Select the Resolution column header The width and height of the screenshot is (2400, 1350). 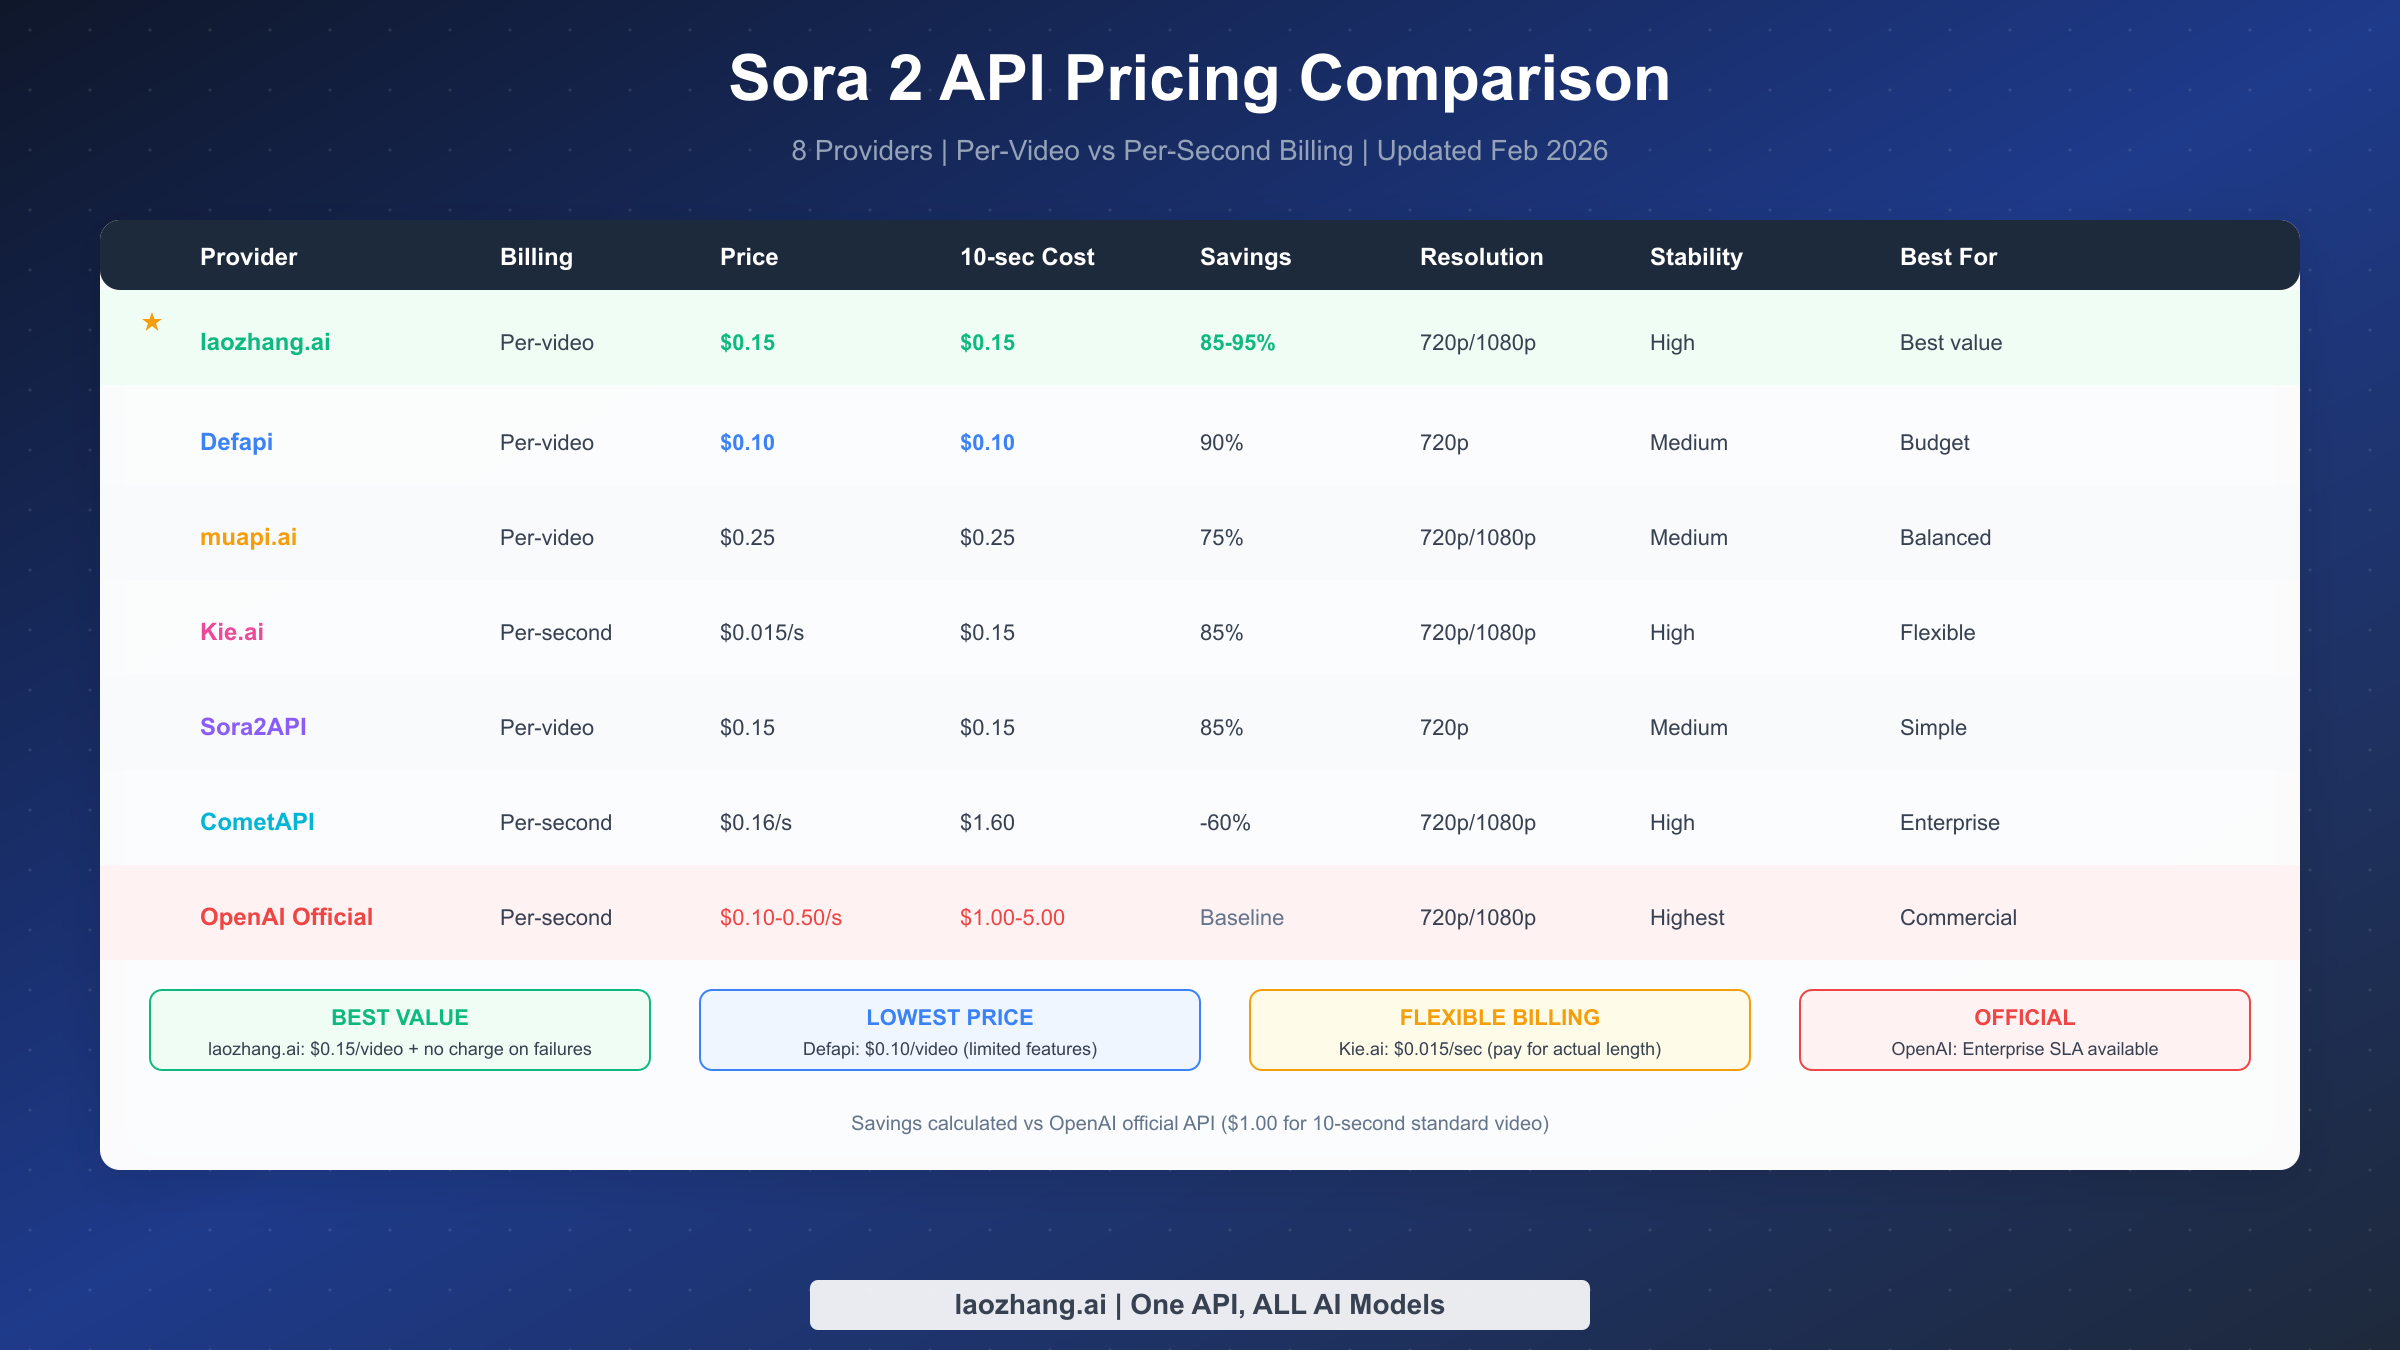coord(1481,257)
